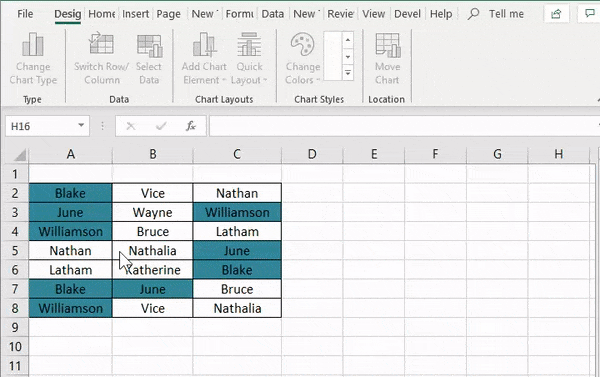Click the Share icon button
600x377 pixels.
556,14
